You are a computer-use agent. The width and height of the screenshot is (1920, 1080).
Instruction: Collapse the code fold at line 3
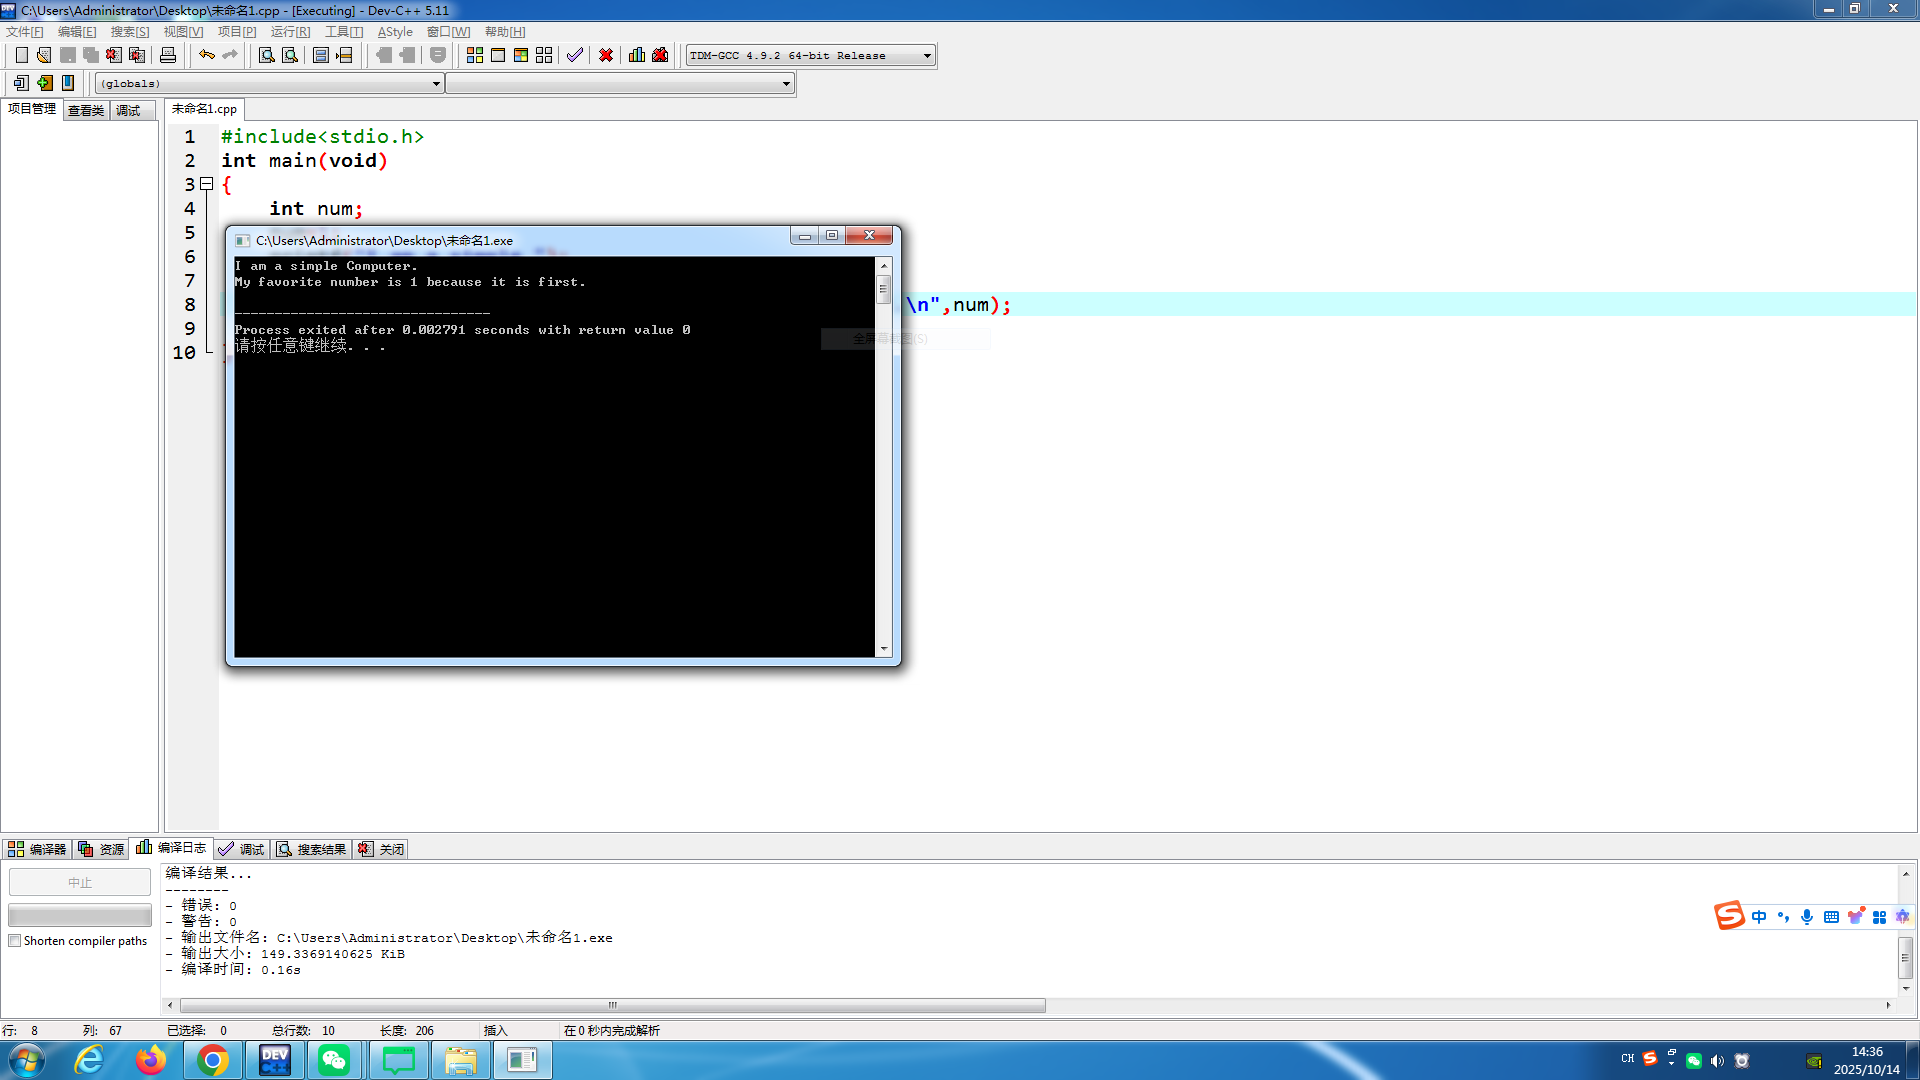[x=207, y=184]
